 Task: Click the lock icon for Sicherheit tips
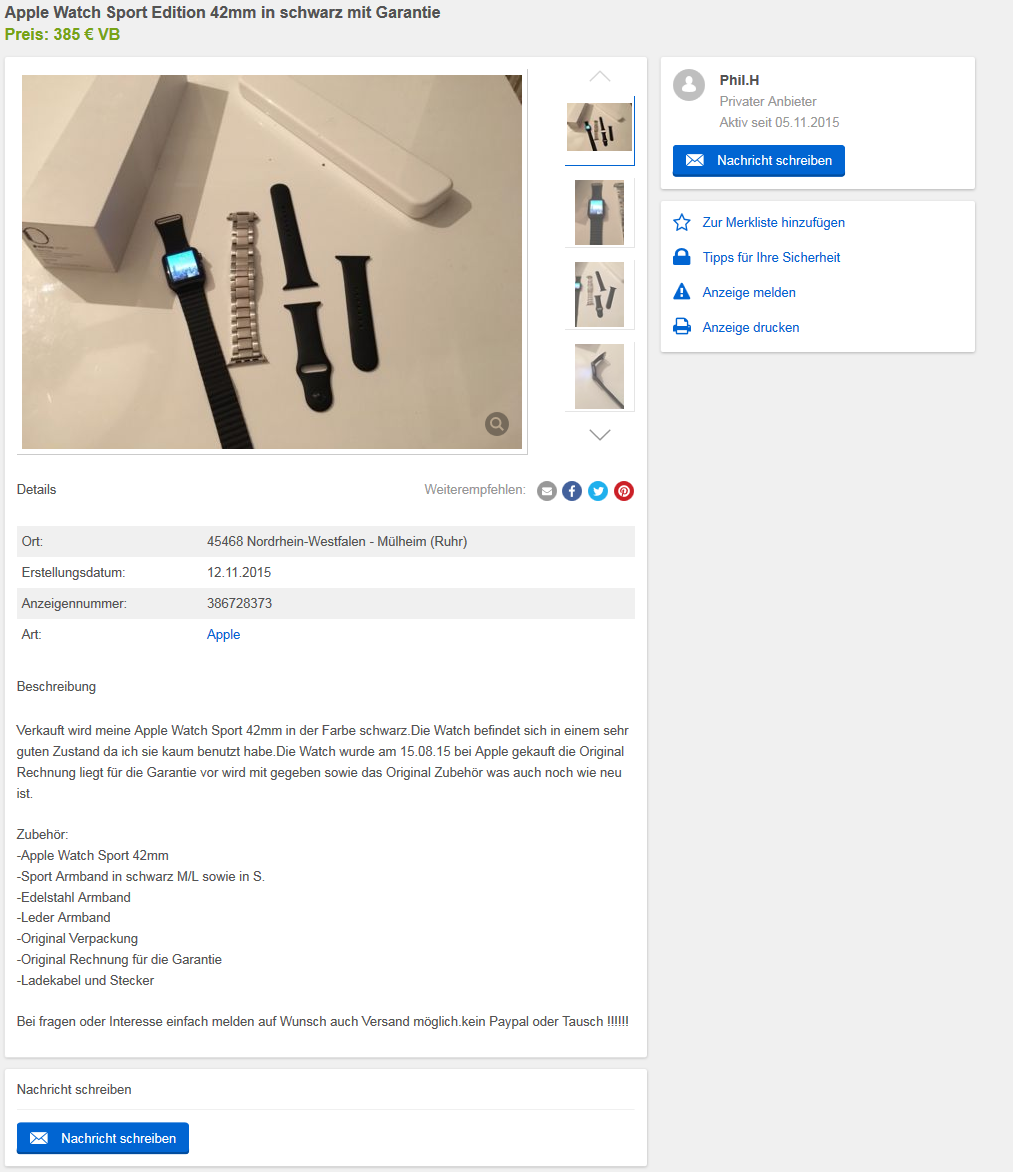(682, 257)
